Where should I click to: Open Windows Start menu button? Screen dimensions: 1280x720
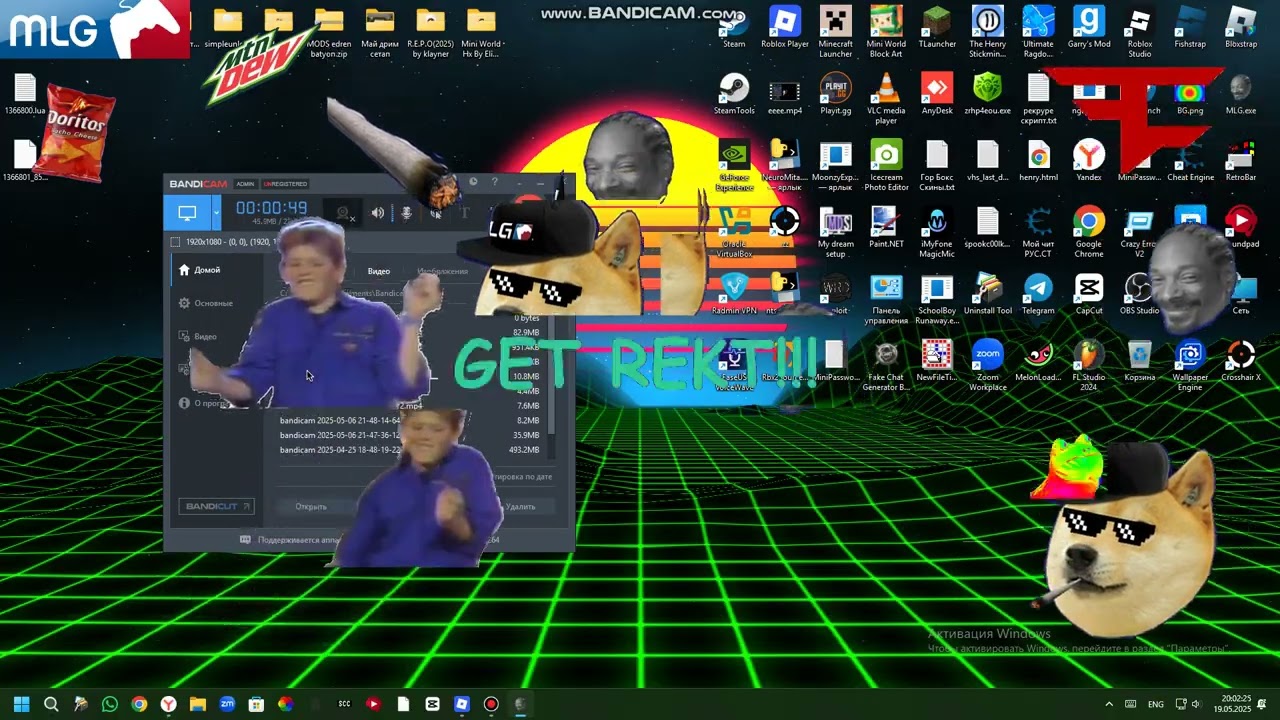point(22,704)
